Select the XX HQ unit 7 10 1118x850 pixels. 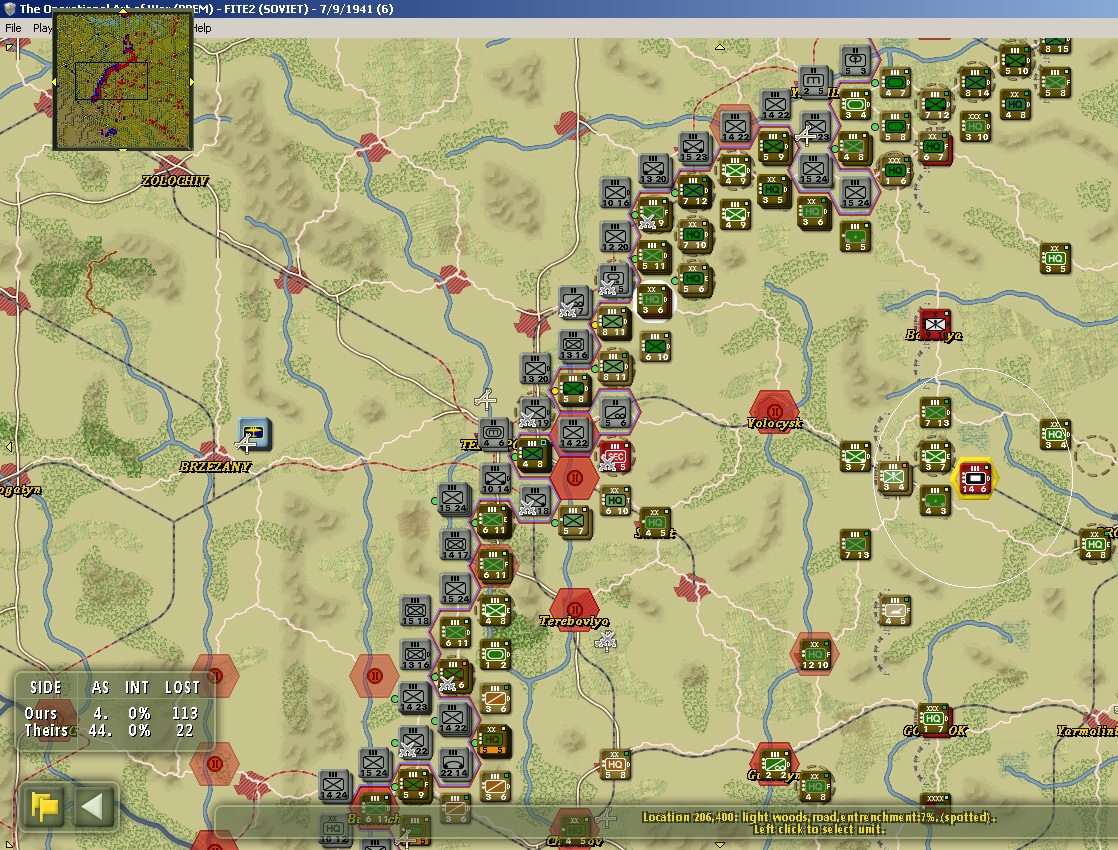tap(694, 236)
